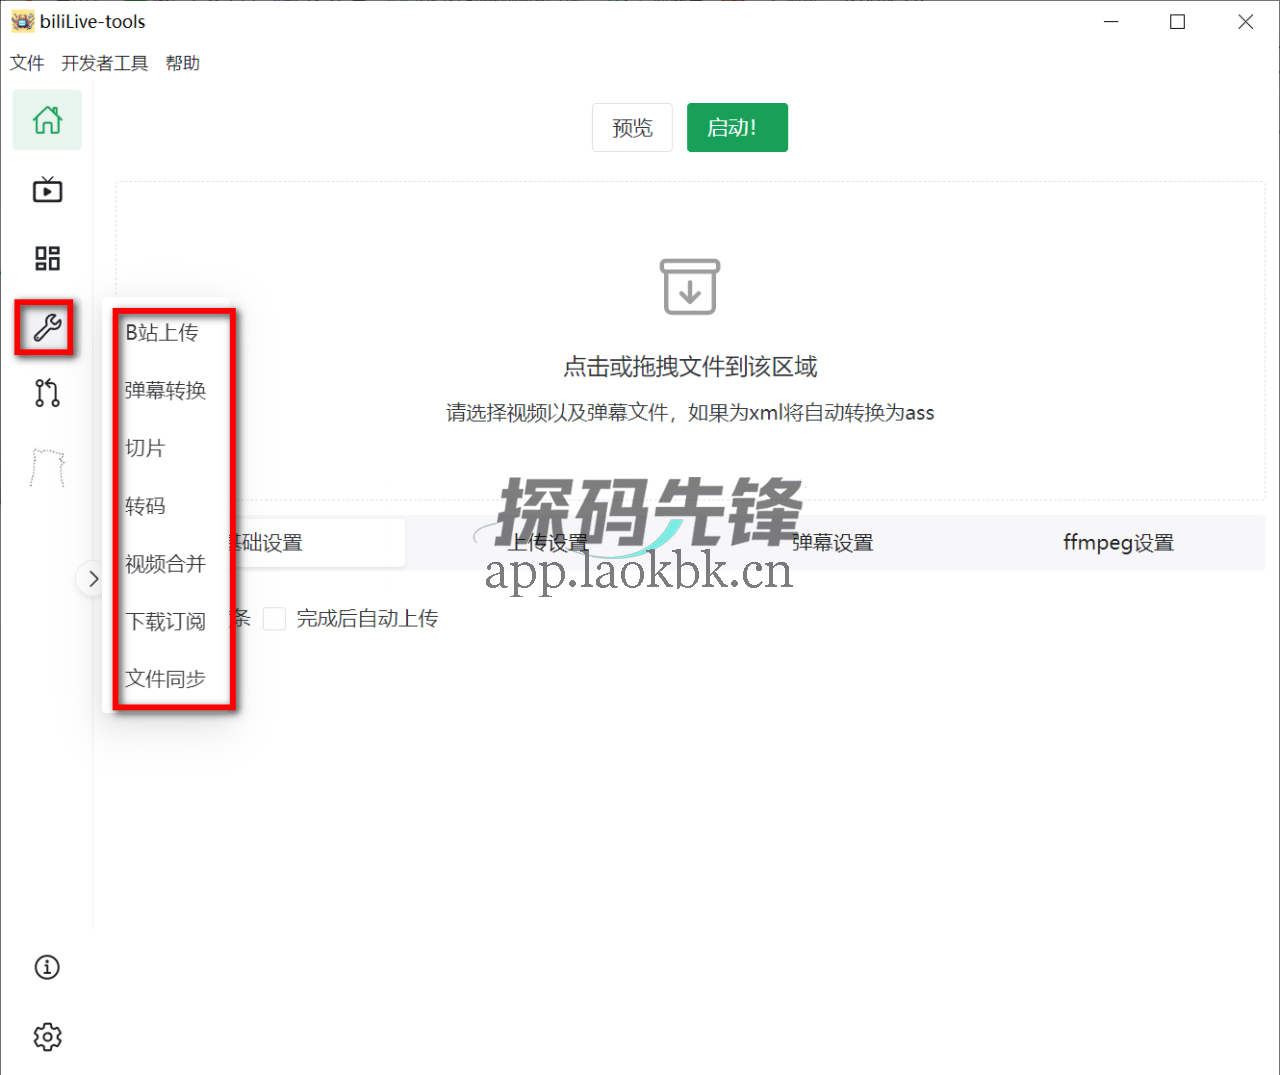Viewport: 1280px width, 1075px height.
Task: Toggle 完成后自动上传 checkbox
Action: tap(274, 619)
